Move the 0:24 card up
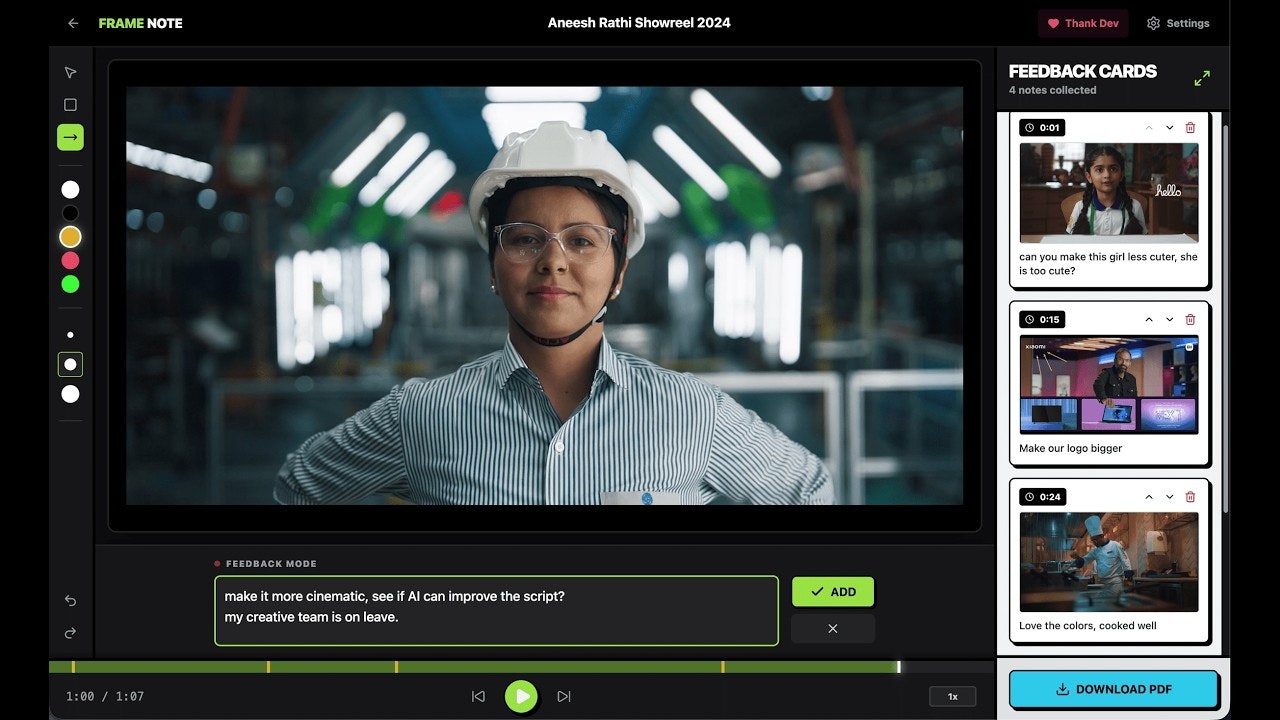The image size is (1280, 720). click(x=1148, y=496)
